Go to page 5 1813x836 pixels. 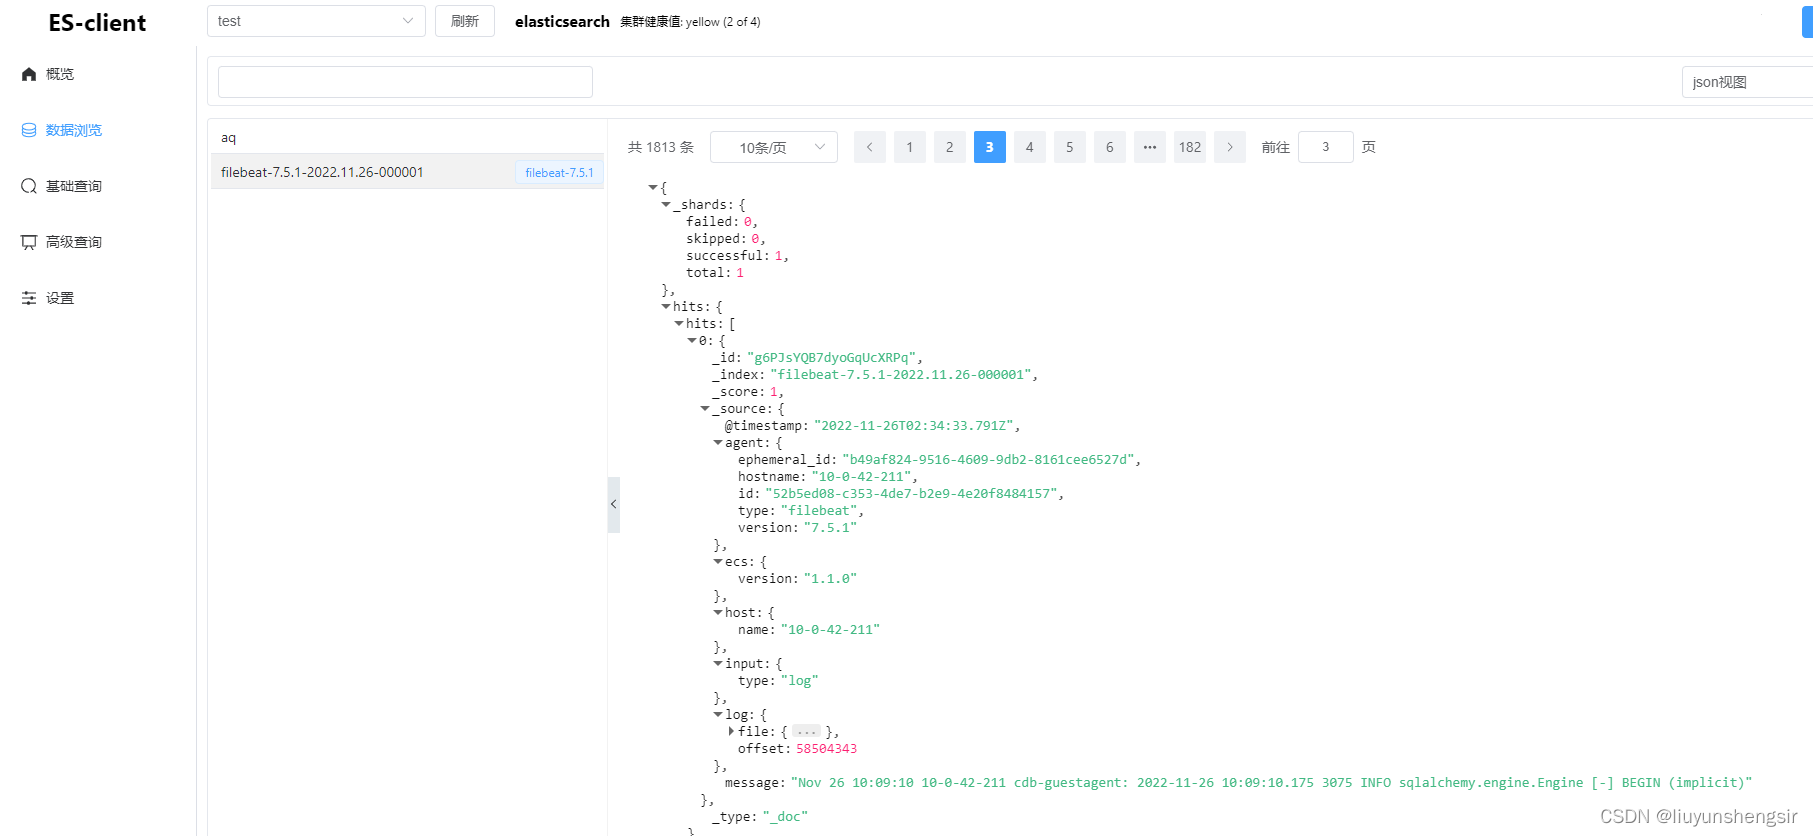1070,147
